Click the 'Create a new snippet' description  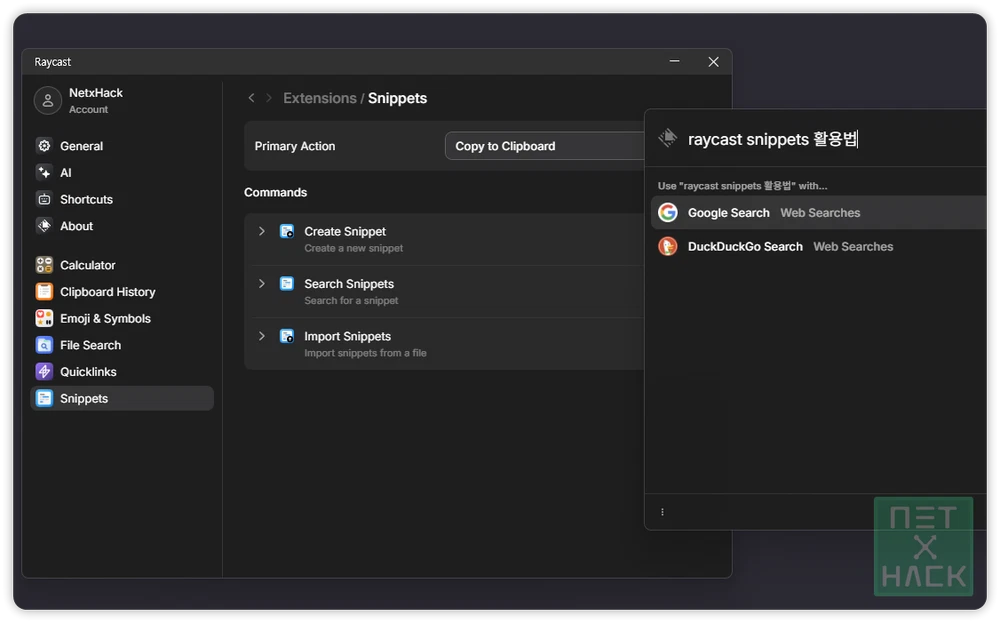tap(353, 248)
